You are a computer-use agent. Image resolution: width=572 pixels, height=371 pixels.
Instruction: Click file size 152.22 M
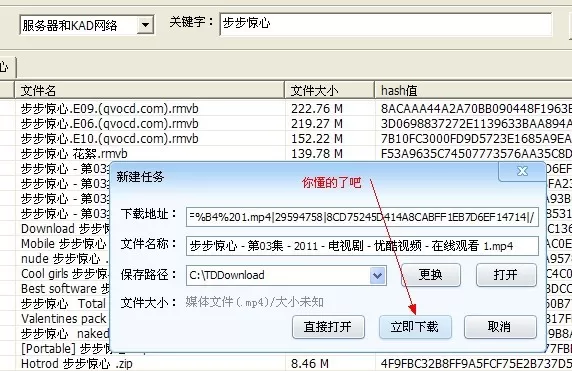point(317,139)
